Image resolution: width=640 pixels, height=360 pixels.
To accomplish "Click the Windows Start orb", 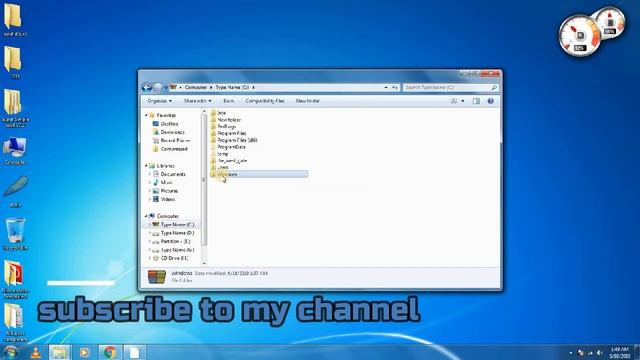I will [10, 352].
